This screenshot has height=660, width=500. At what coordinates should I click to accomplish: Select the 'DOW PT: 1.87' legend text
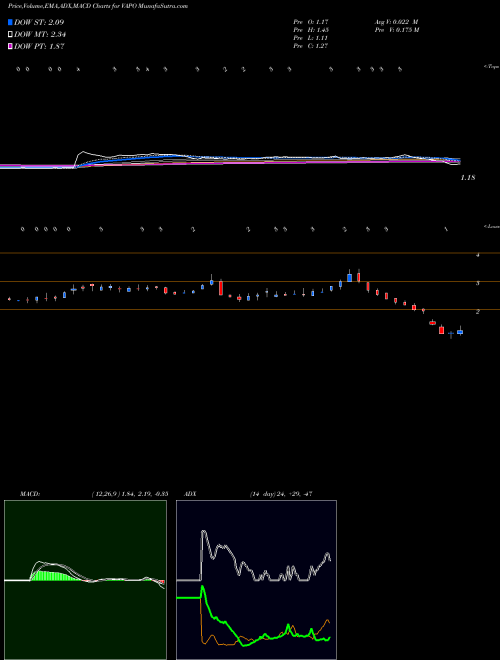(39, 47)
